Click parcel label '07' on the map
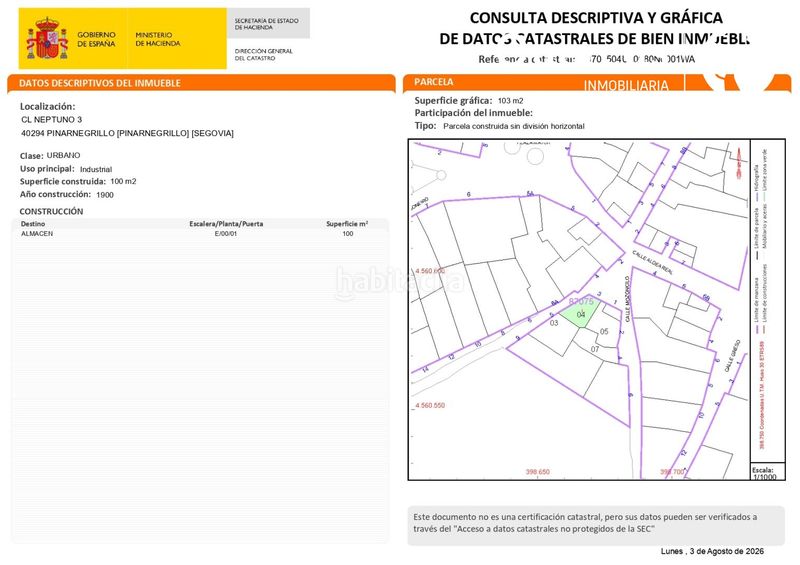The height and width of the screenshot is (565, 800). [x=595, y=350]
